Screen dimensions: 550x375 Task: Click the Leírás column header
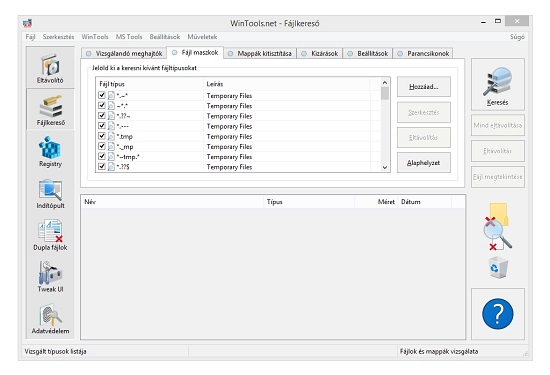click(287, 84)
